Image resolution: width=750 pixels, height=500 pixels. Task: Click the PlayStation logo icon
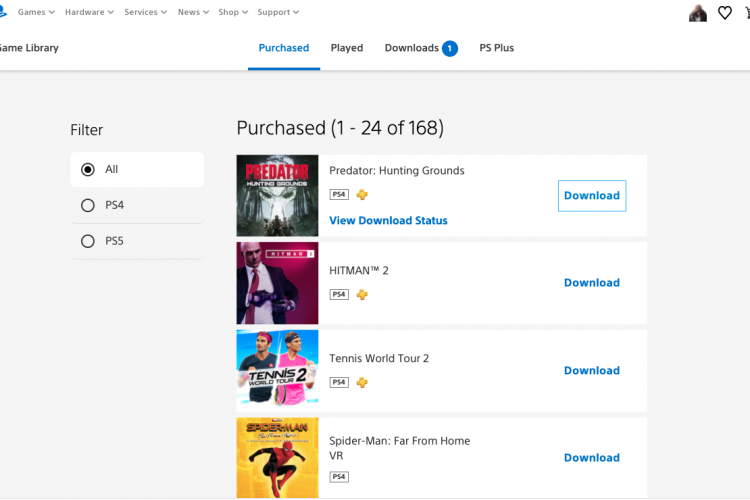pos(2,11)
